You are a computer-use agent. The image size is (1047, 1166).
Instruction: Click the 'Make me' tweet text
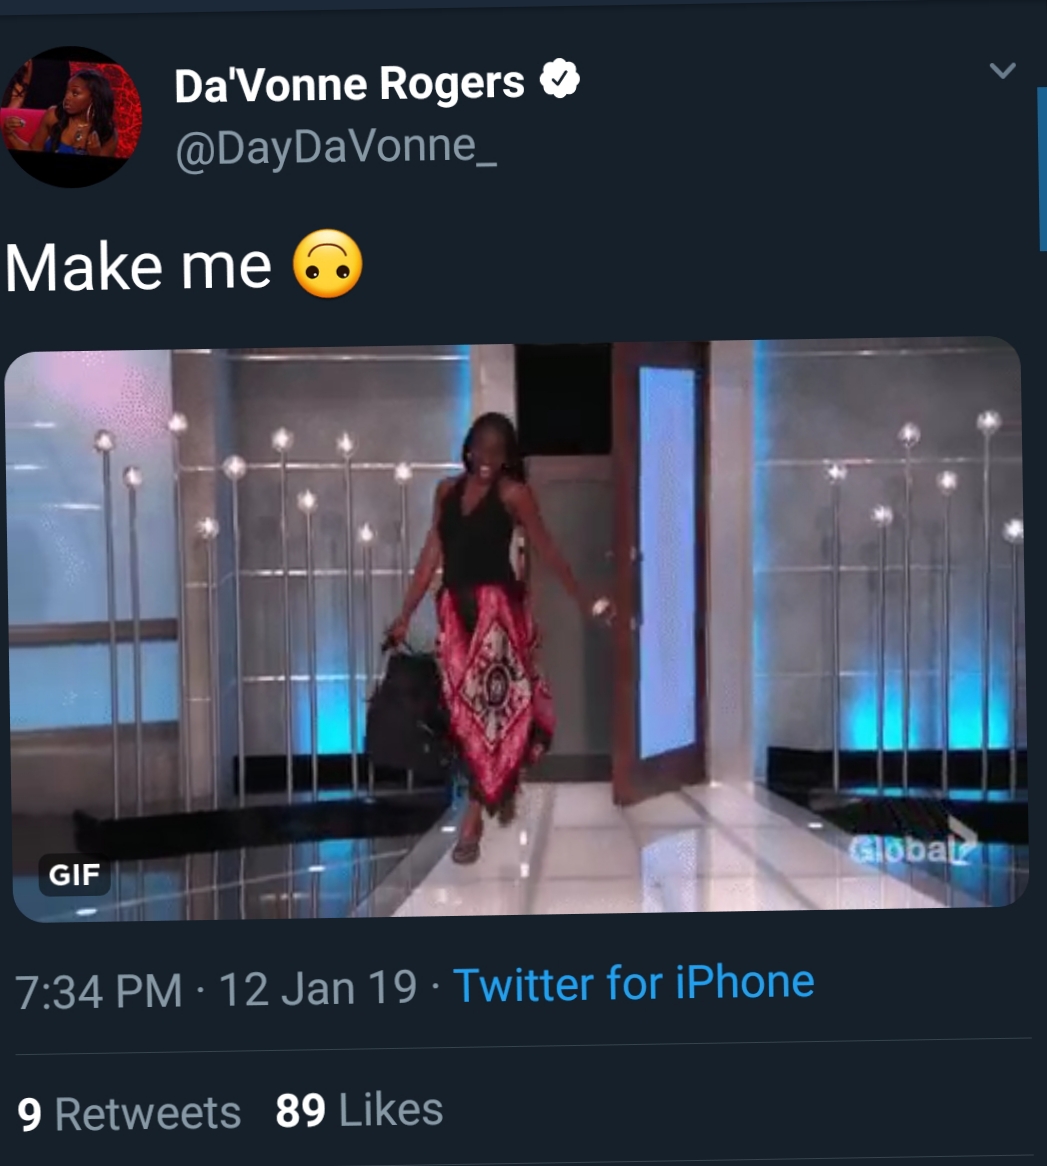pos(138,267)
